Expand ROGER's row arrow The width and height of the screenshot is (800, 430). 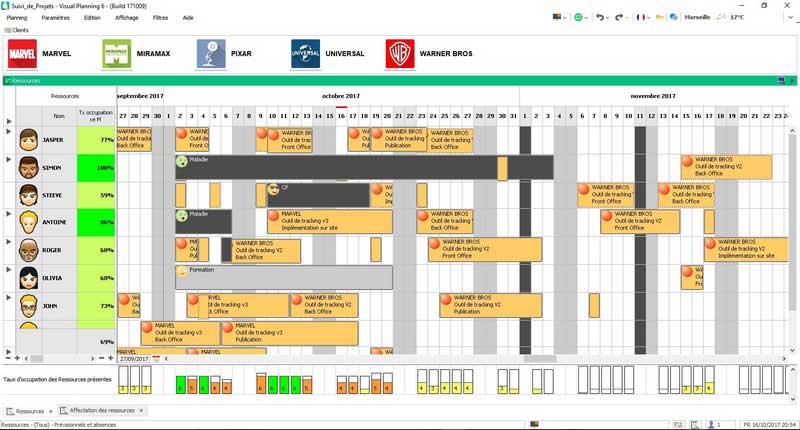9,242
